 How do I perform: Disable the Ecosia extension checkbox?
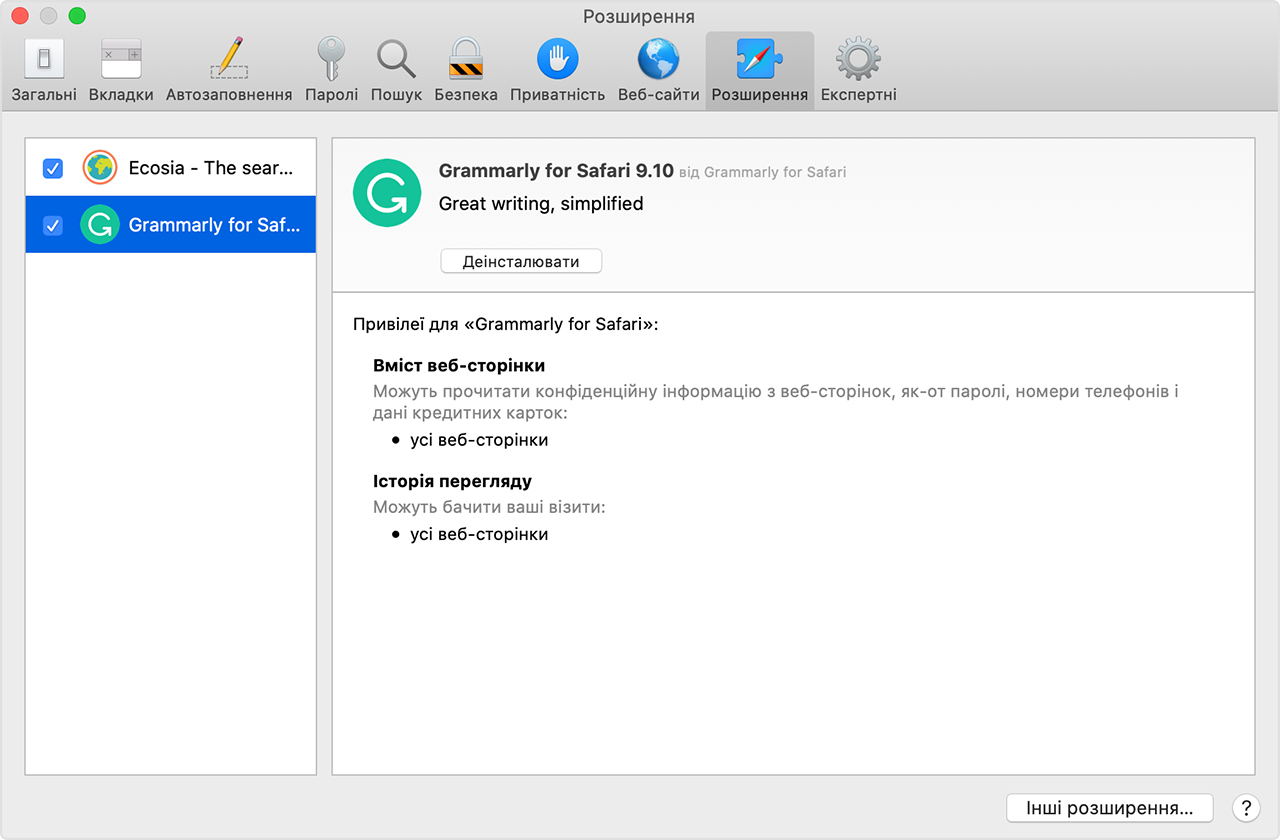tap(53, 168)
